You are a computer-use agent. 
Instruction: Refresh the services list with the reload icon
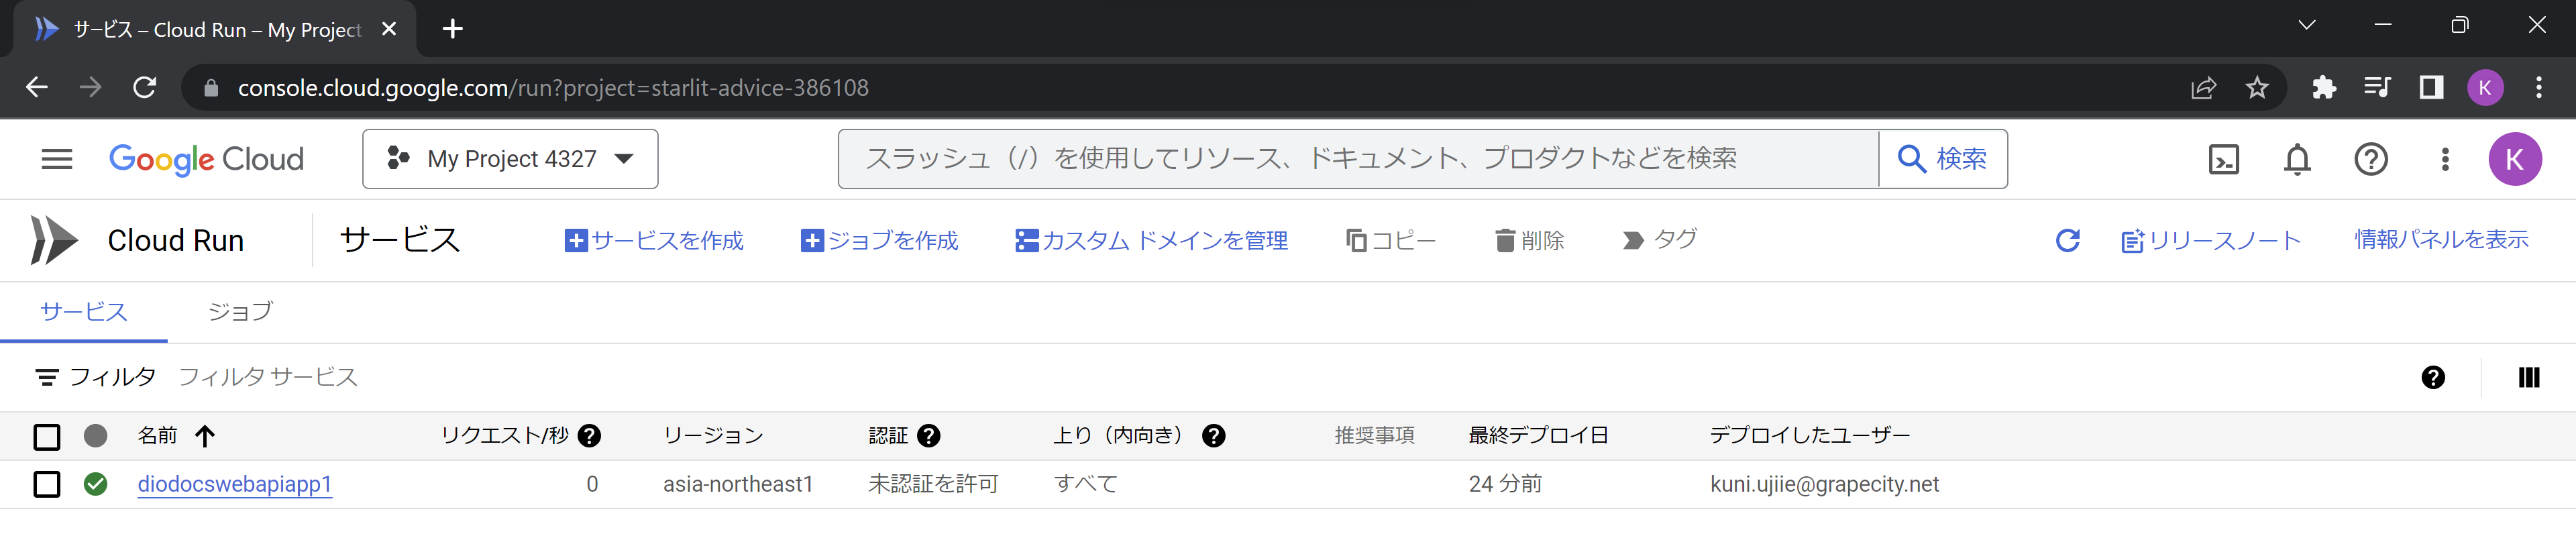point(2068,240)
